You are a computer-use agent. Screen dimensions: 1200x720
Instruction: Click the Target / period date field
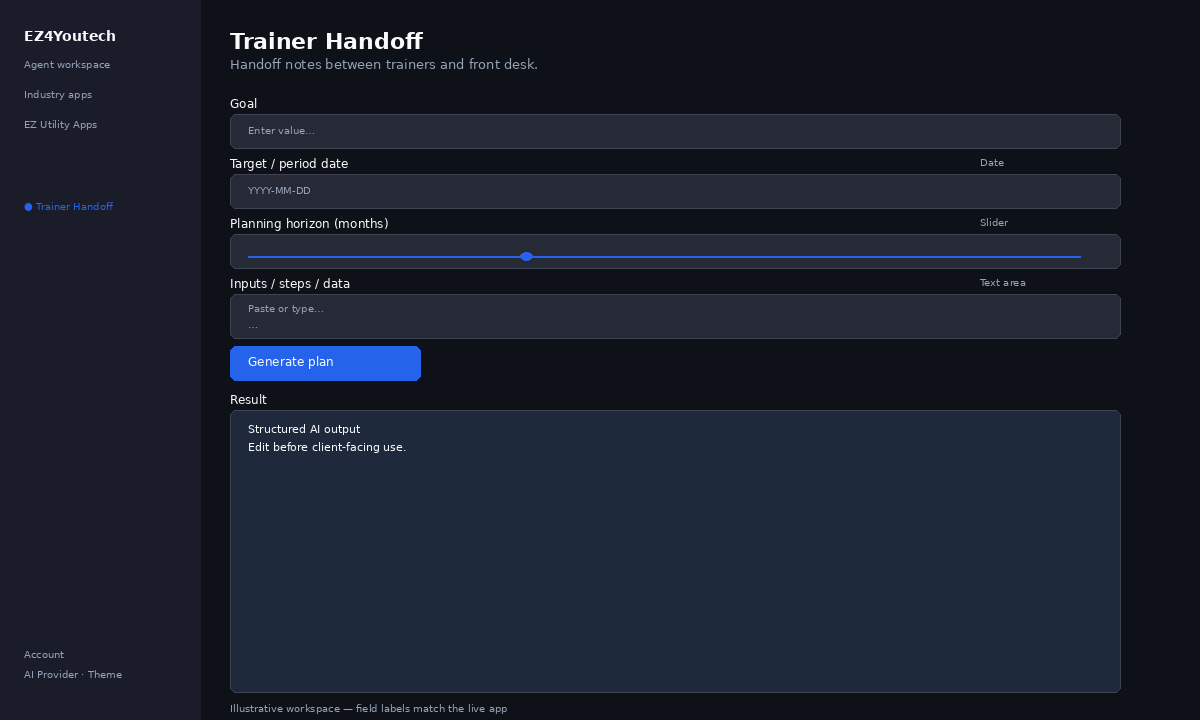(x=675, y=191)
